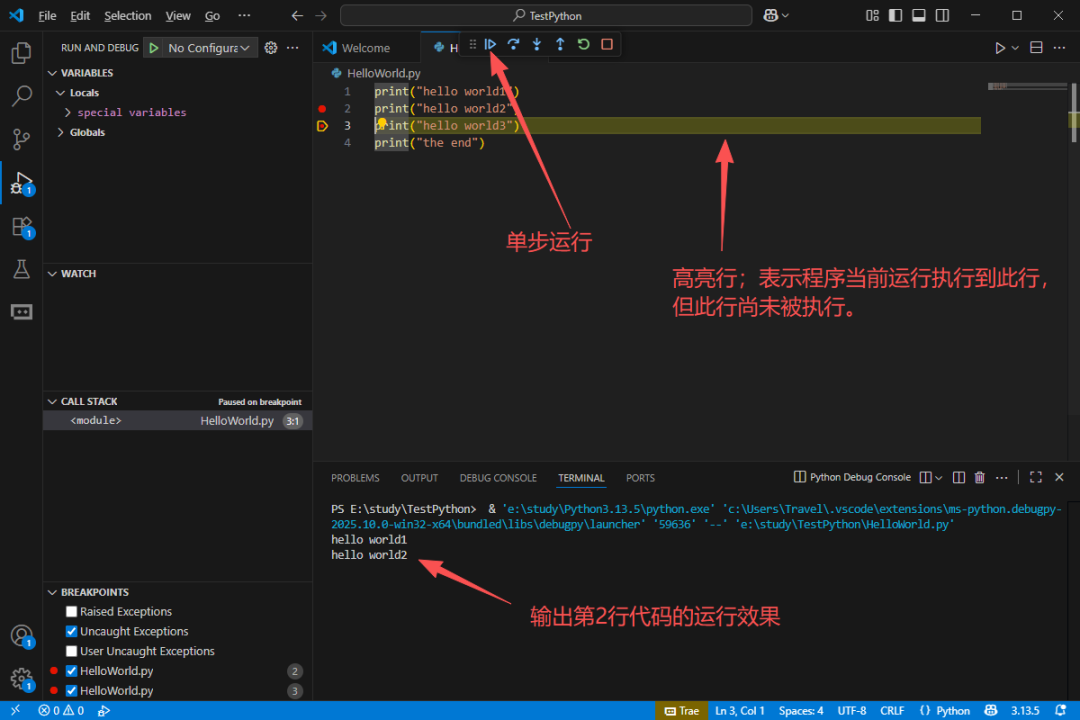This screenshot has height=720, width=1080.
Task: Collapse the CALL STACK section
Action: click(52, 401)
